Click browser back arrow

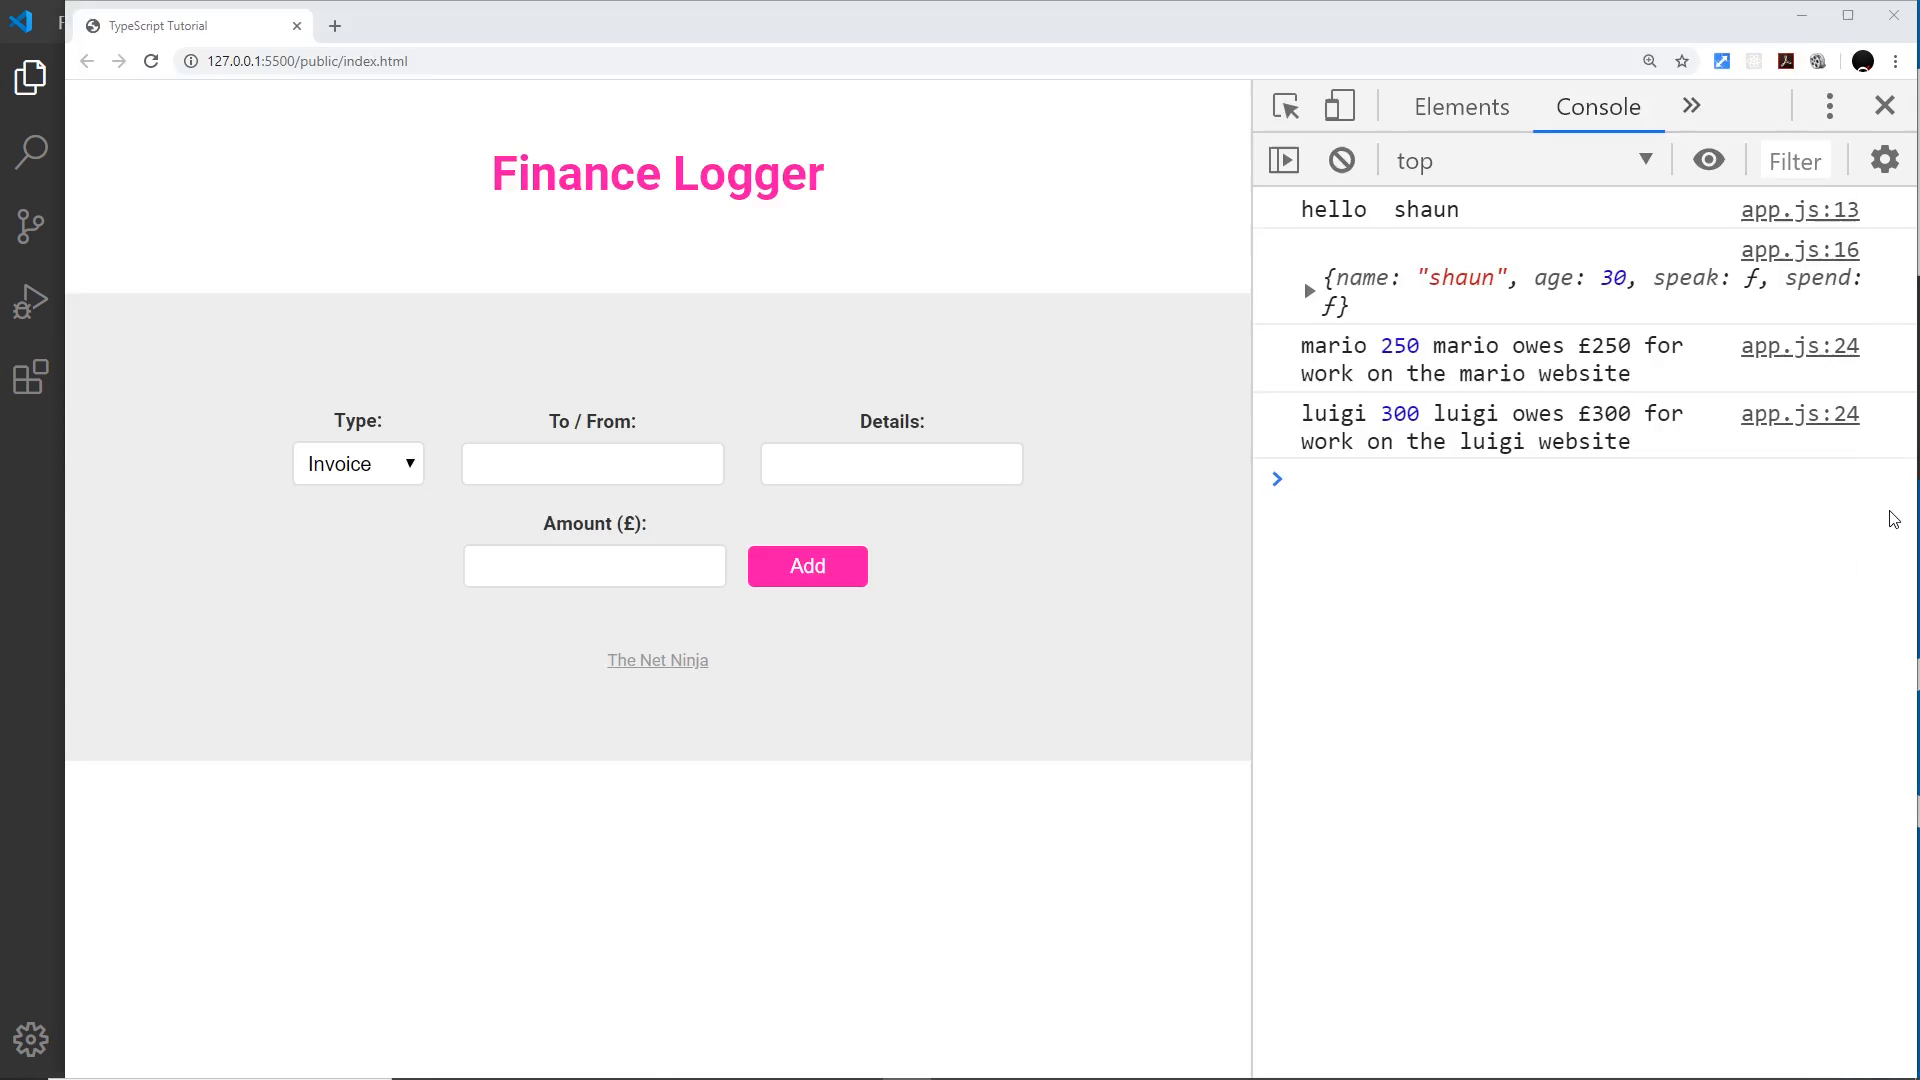tap(87, 61)
